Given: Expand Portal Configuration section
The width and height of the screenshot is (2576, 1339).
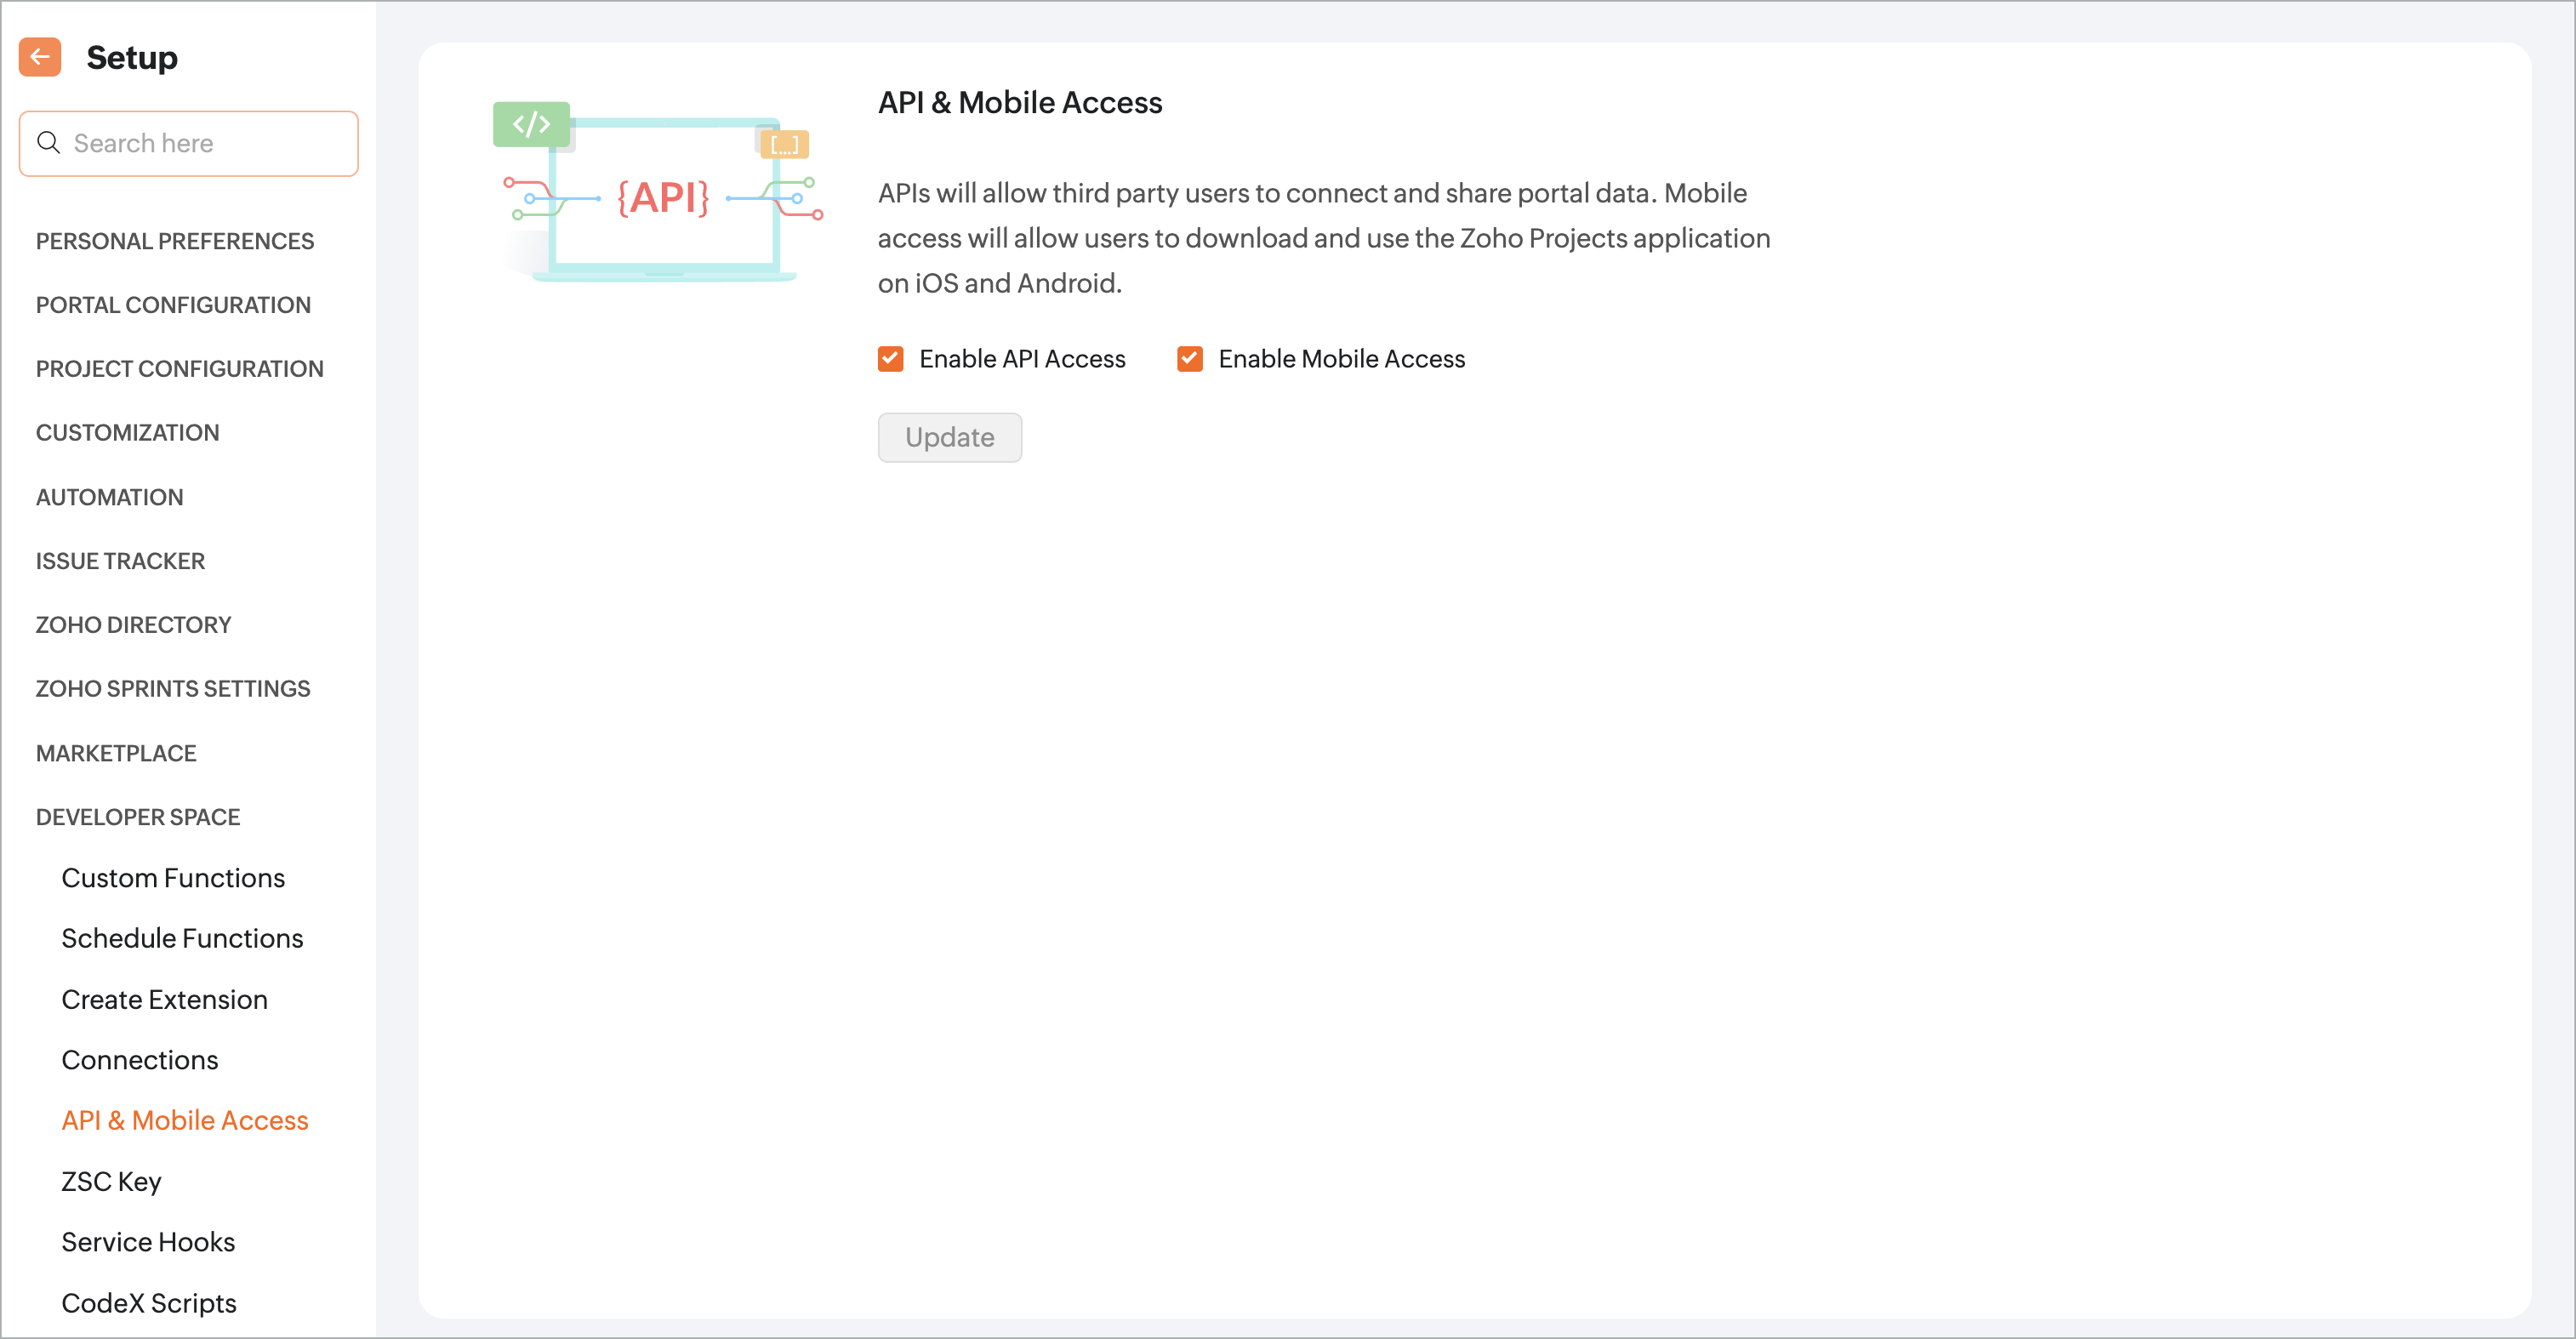Looking at the screenshot, I should [173, 305].
